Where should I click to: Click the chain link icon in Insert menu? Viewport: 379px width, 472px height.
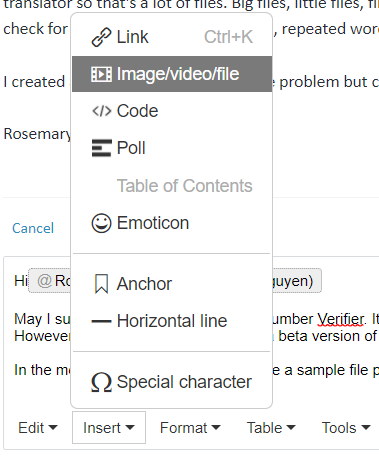[101, 37]
